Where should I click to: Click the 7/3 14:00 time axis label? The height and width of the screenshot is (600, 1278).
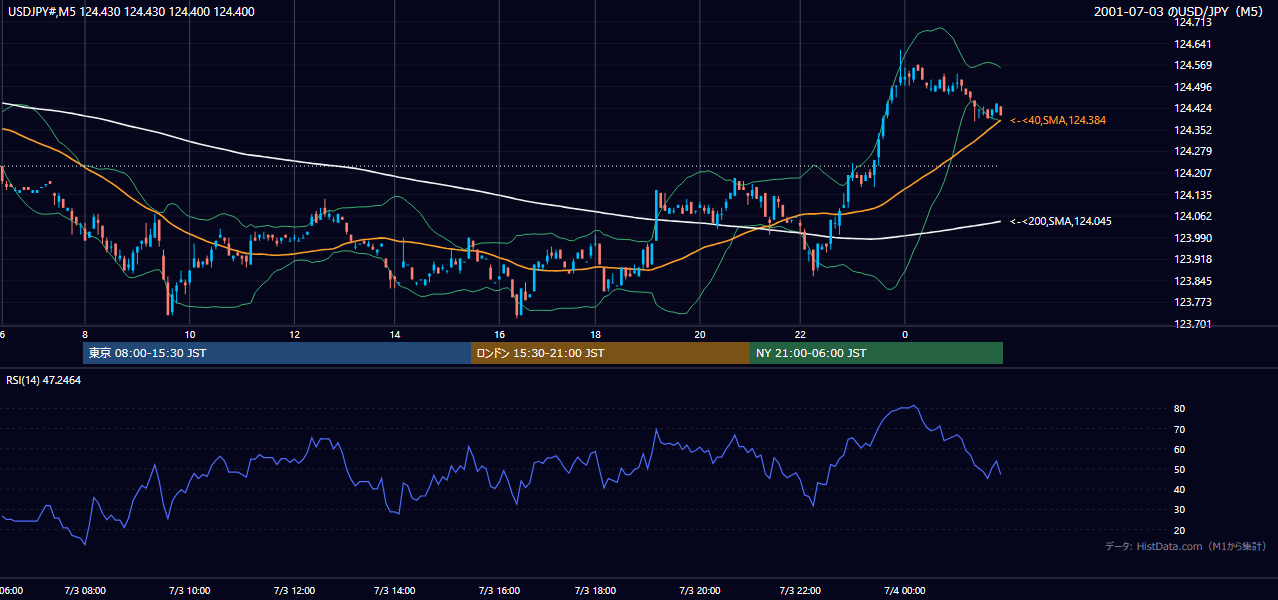[393, 590]
